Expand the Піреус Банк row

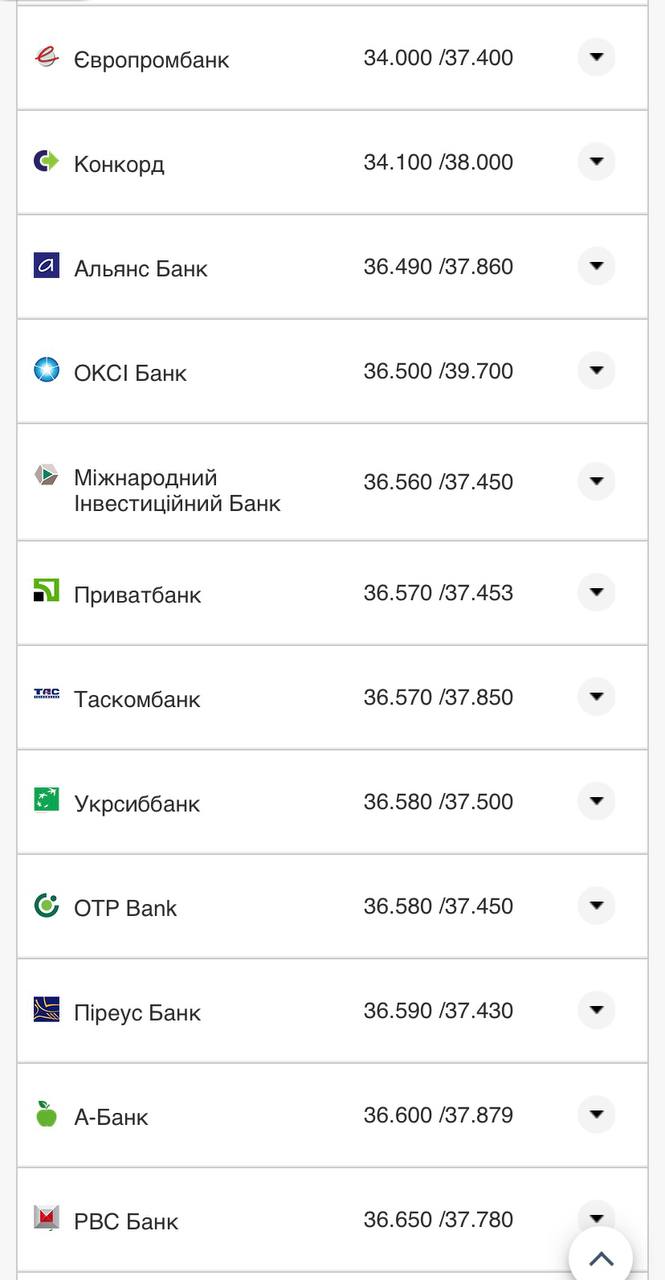tap(596, 1010)
